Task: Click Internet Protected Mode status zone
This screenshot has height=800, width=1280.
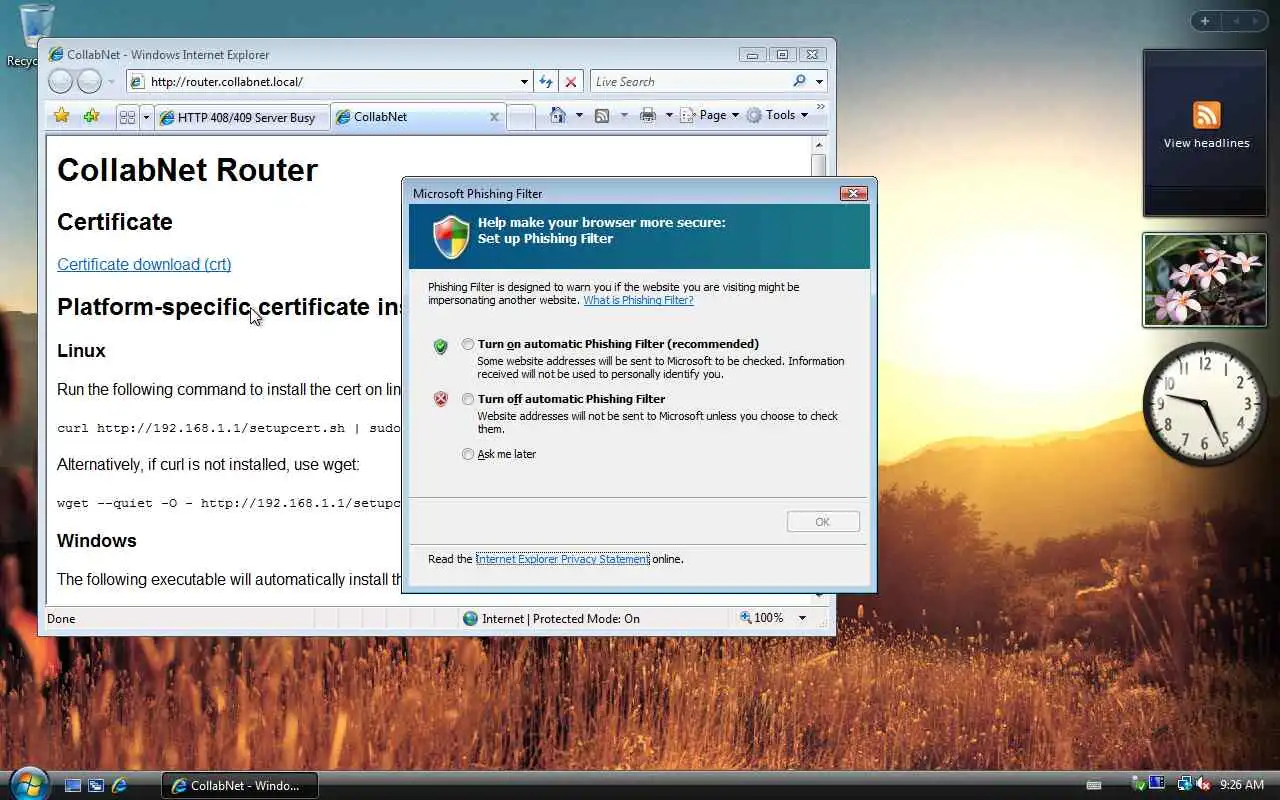Action: pos(551,618)
